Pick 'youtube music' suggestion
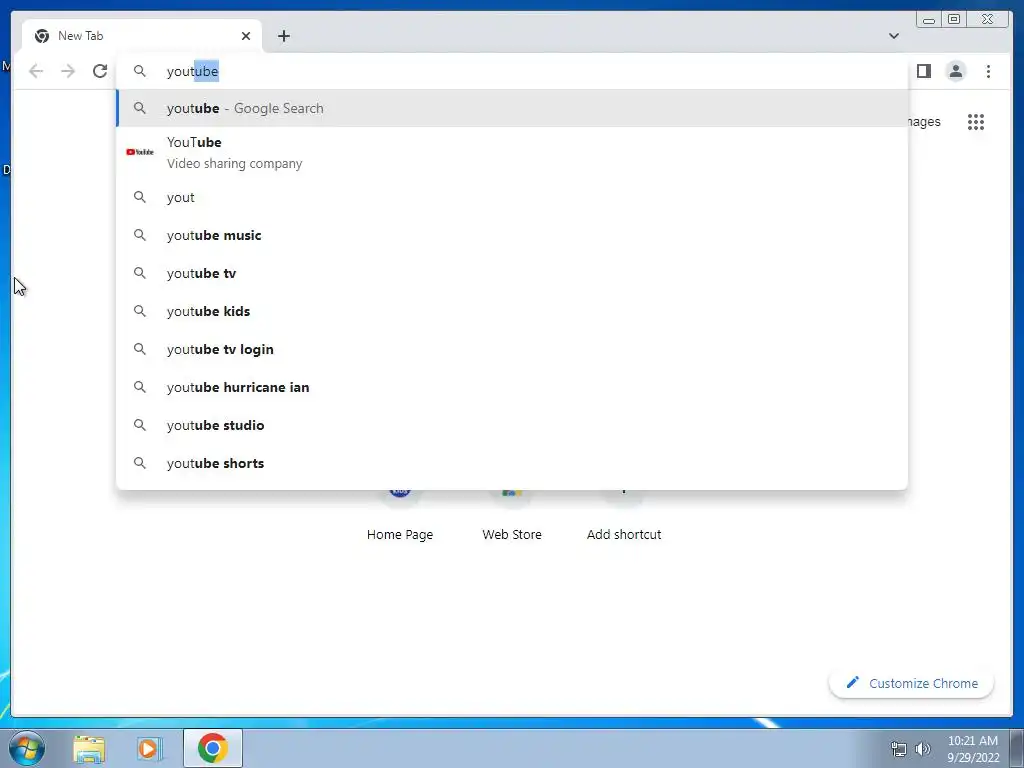The image size is (1024, 768). pyautogui.click(x=512, y=235)
